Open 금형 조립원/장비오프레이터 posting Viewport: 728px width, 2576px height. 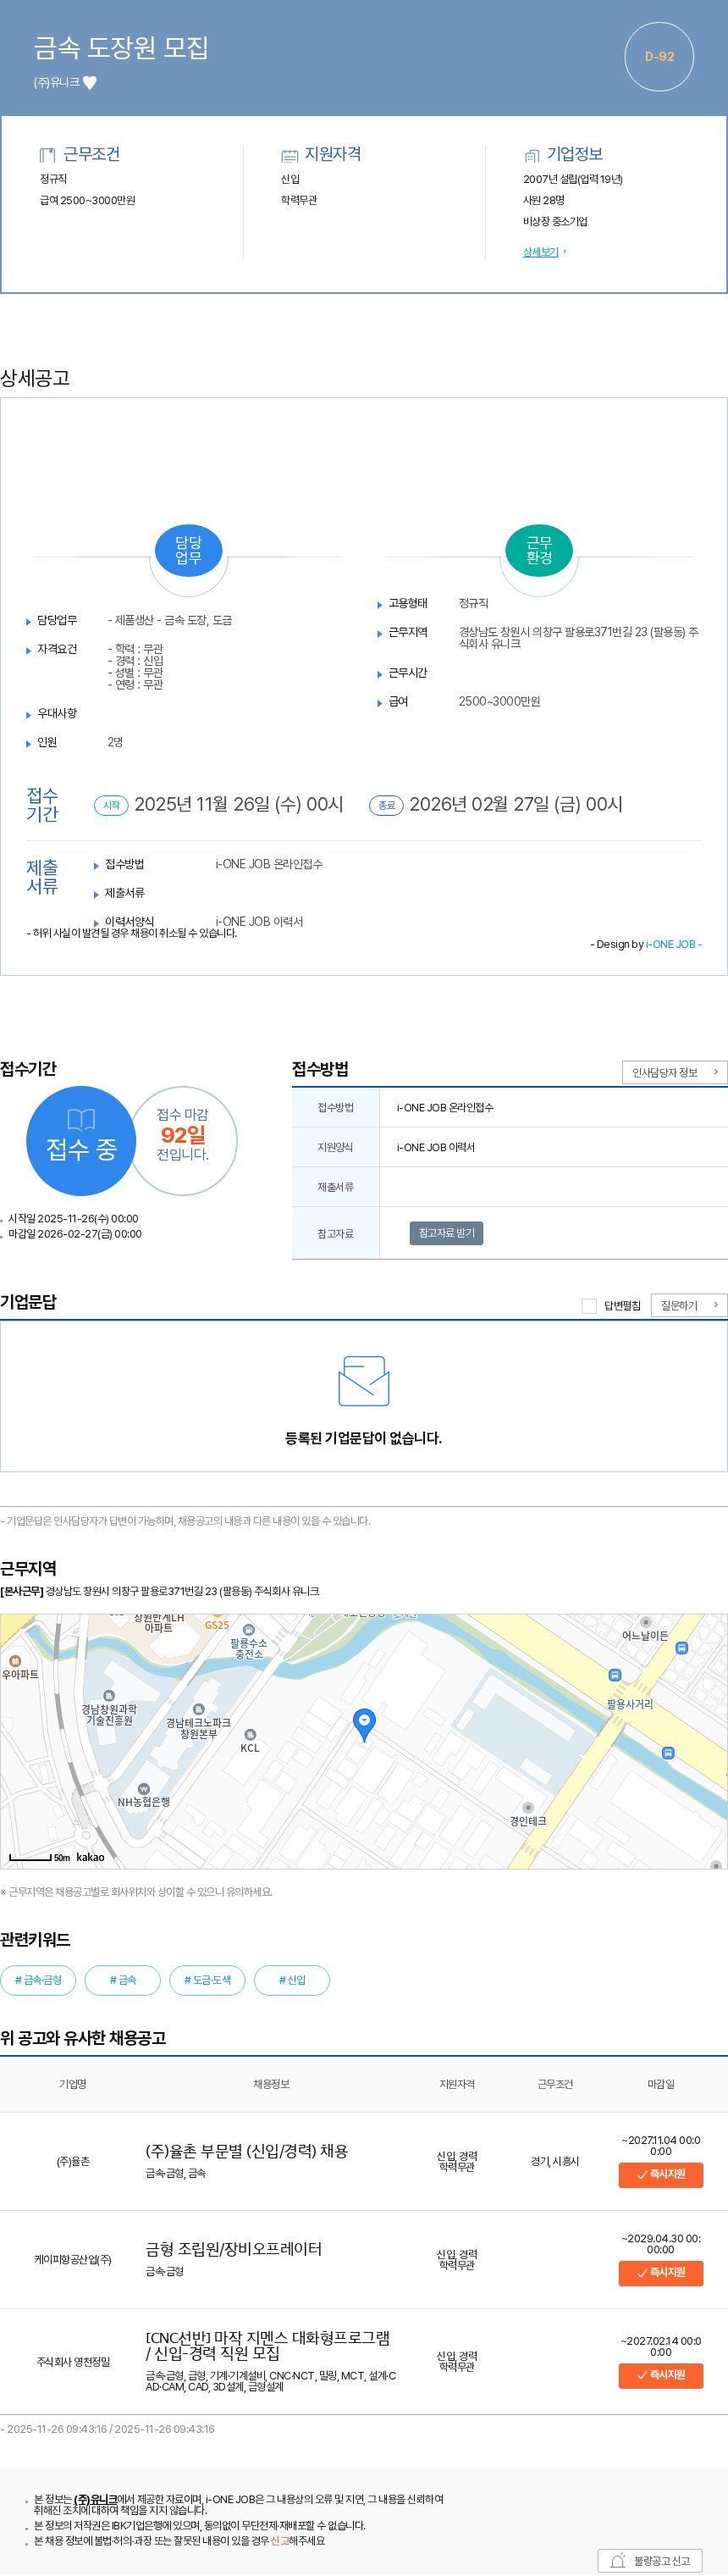(x=234, y=2248)
